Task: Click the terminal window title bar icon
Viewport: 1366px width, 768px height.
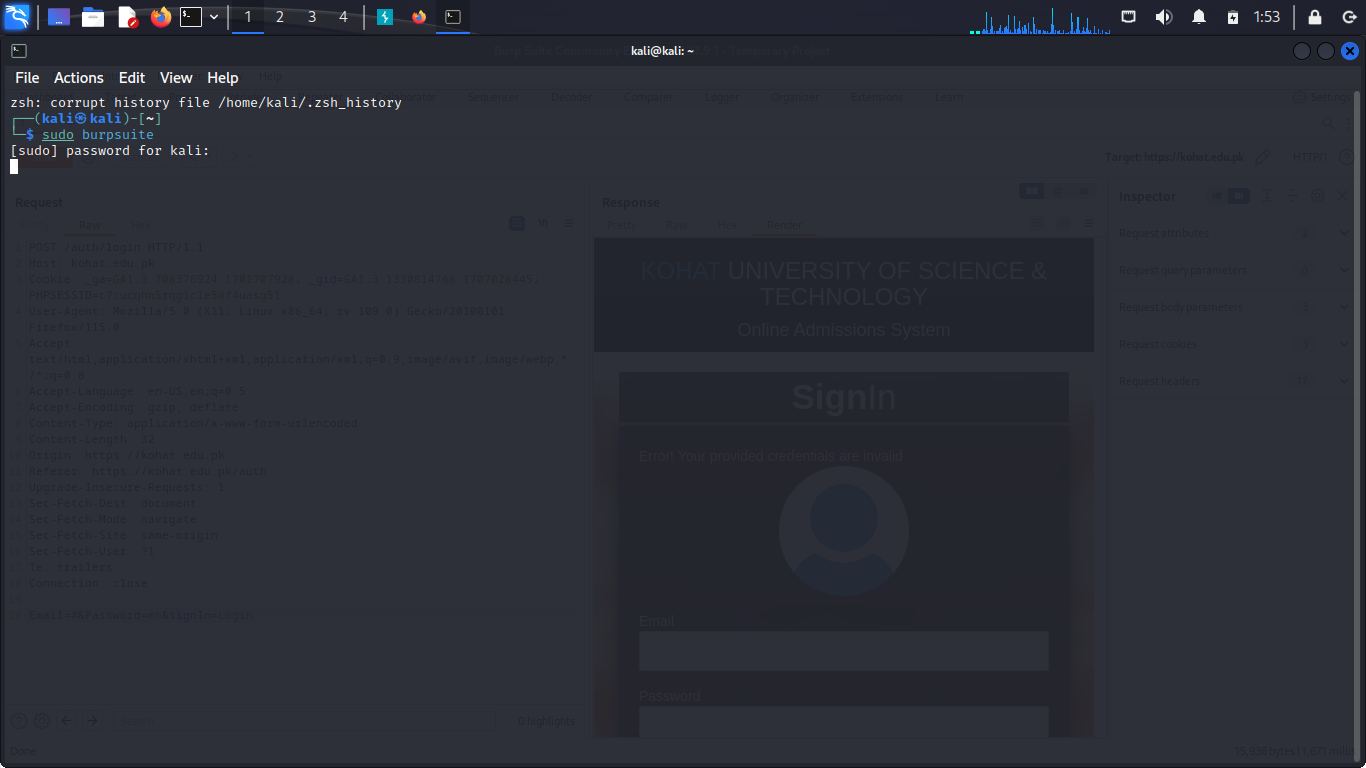Action: tap(19, 51)
